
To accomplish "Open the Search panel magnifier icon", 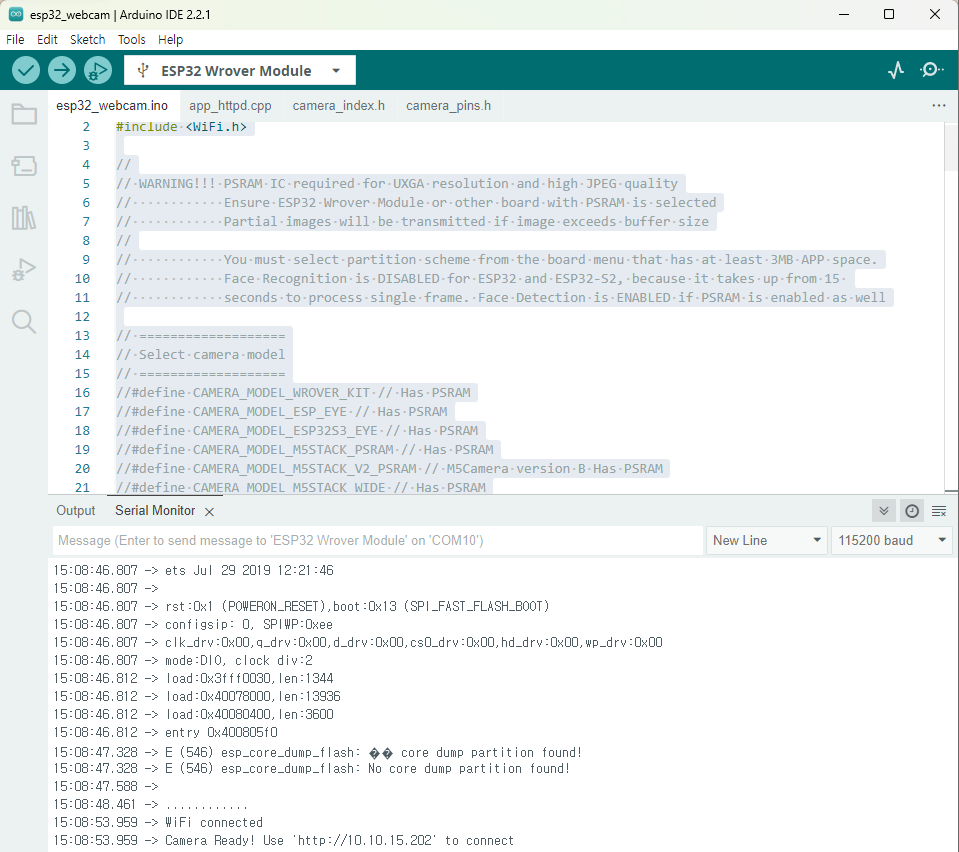I will click(x=24, y=322).
